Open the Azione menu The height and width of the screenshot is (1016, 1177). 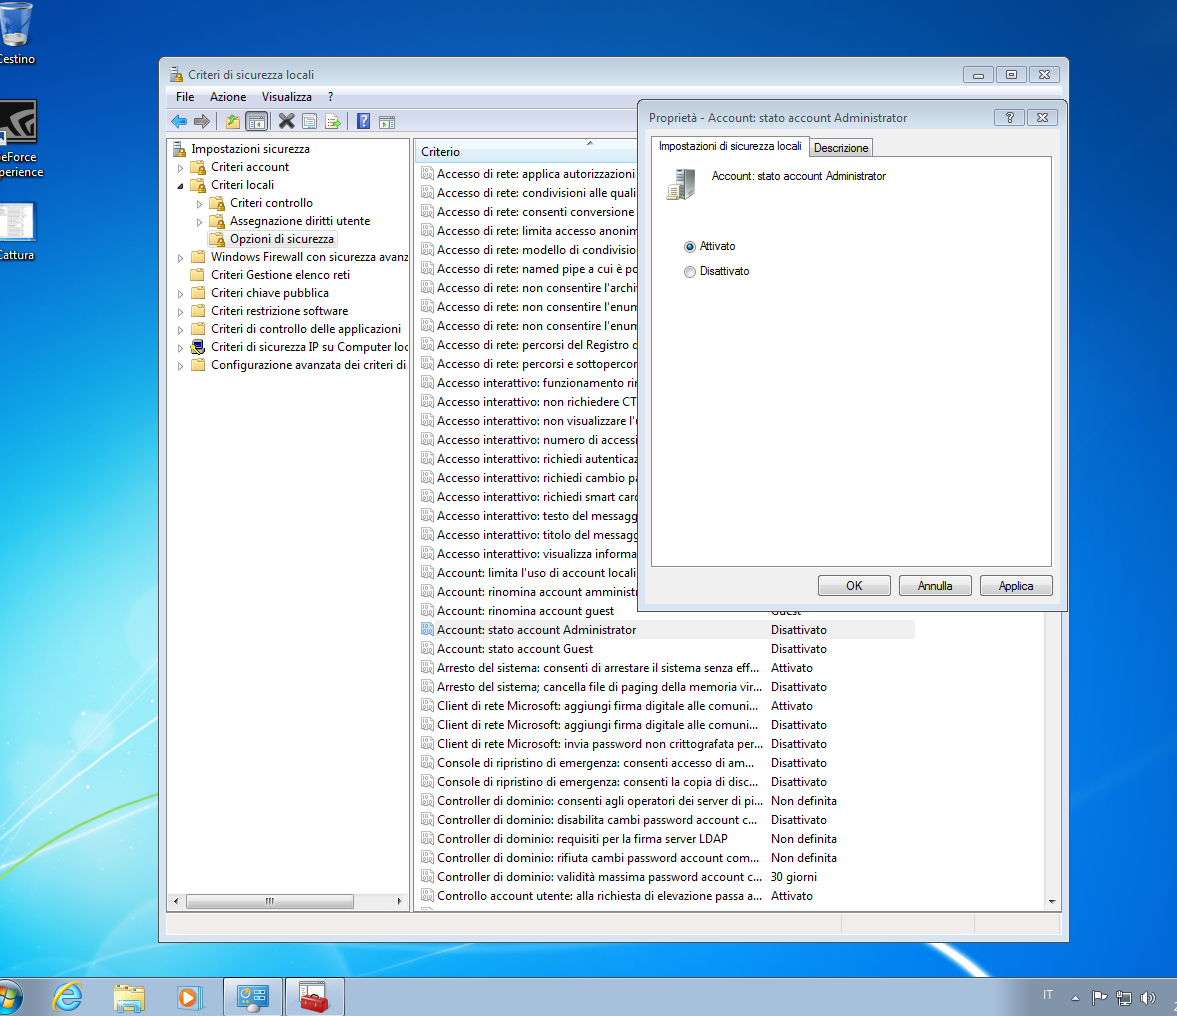coord(227,97)
